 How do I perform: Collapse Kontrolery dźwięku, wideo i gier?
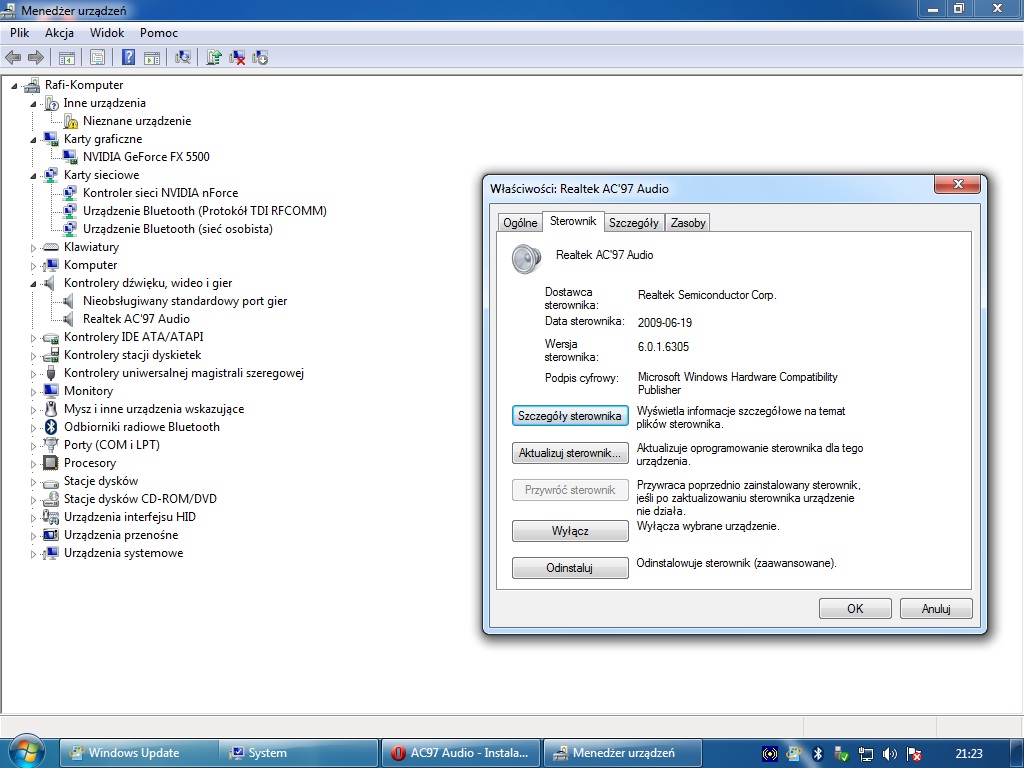coord(33,283)
